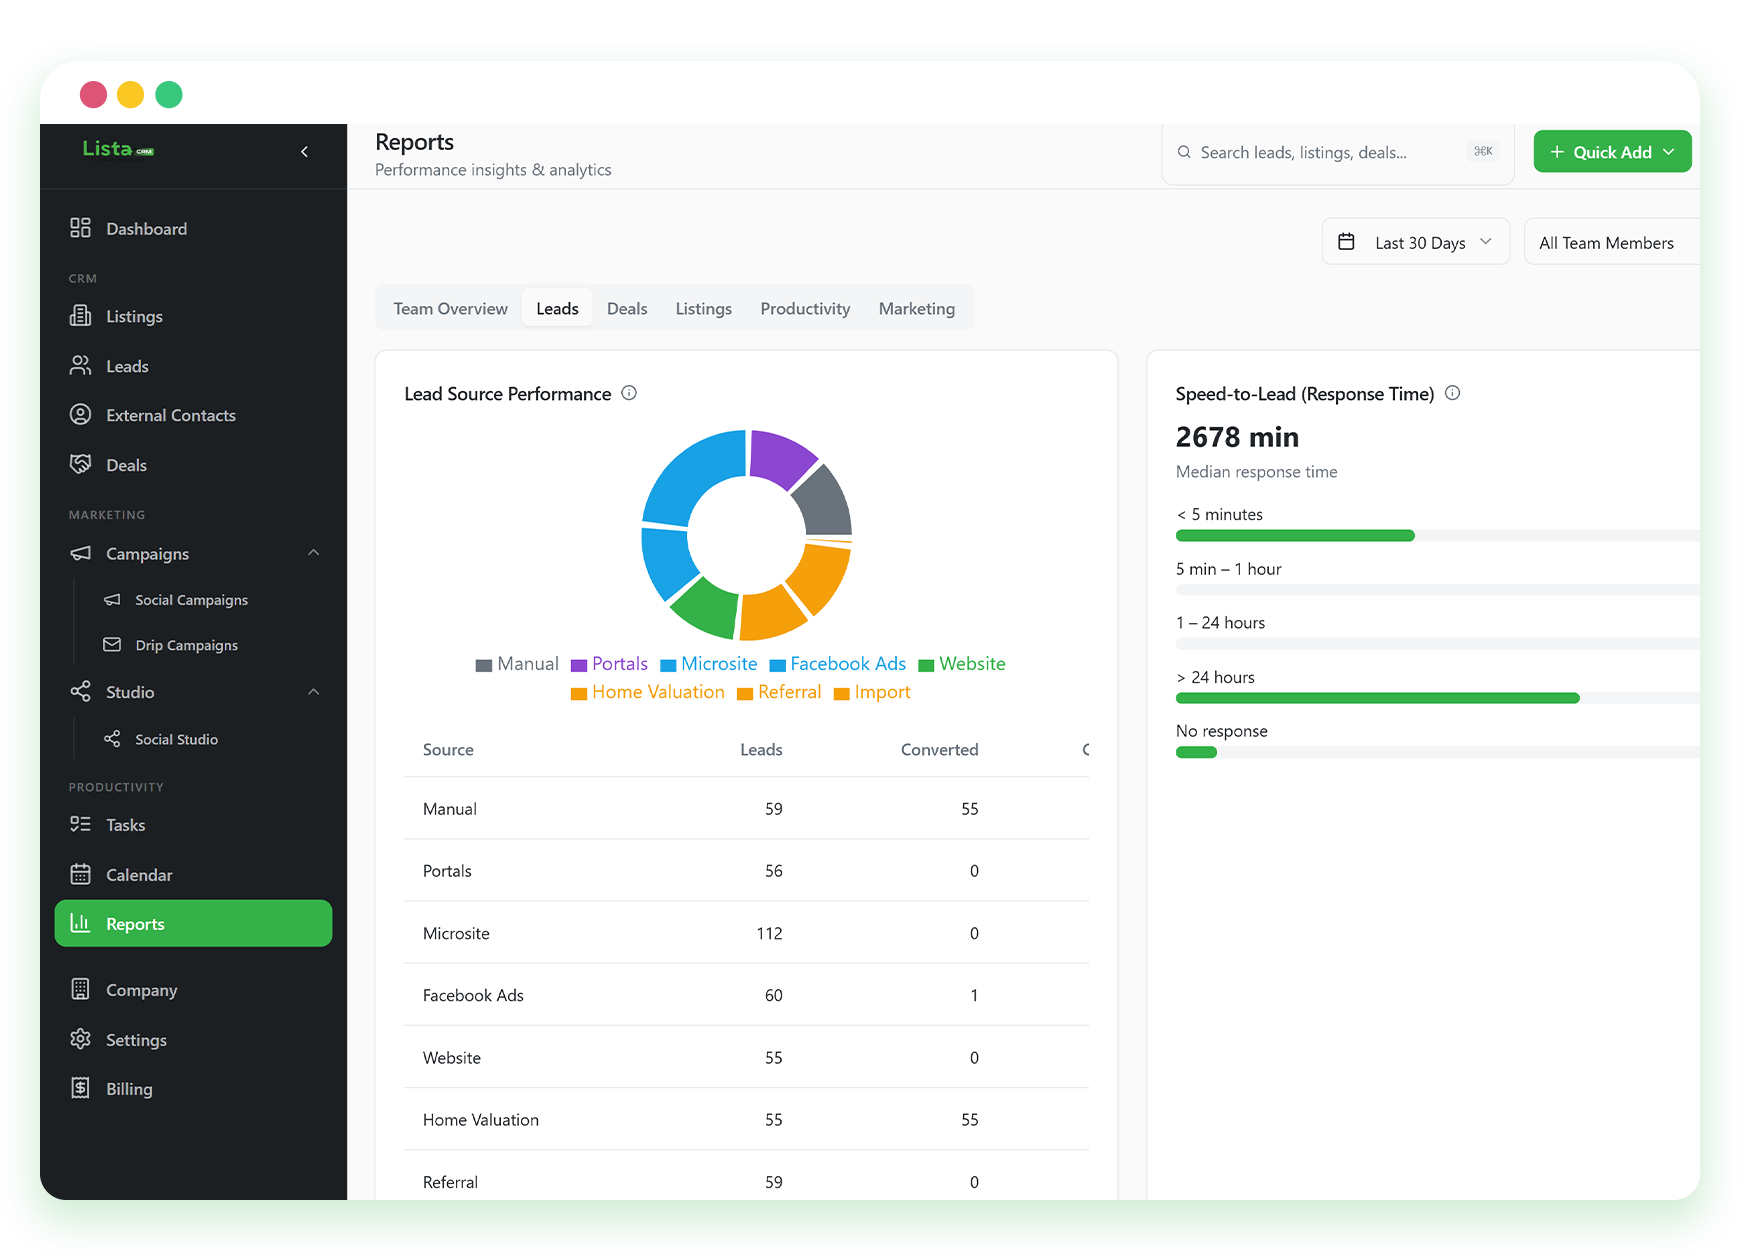Click the Billing receipt icon

coord(80,1088)
